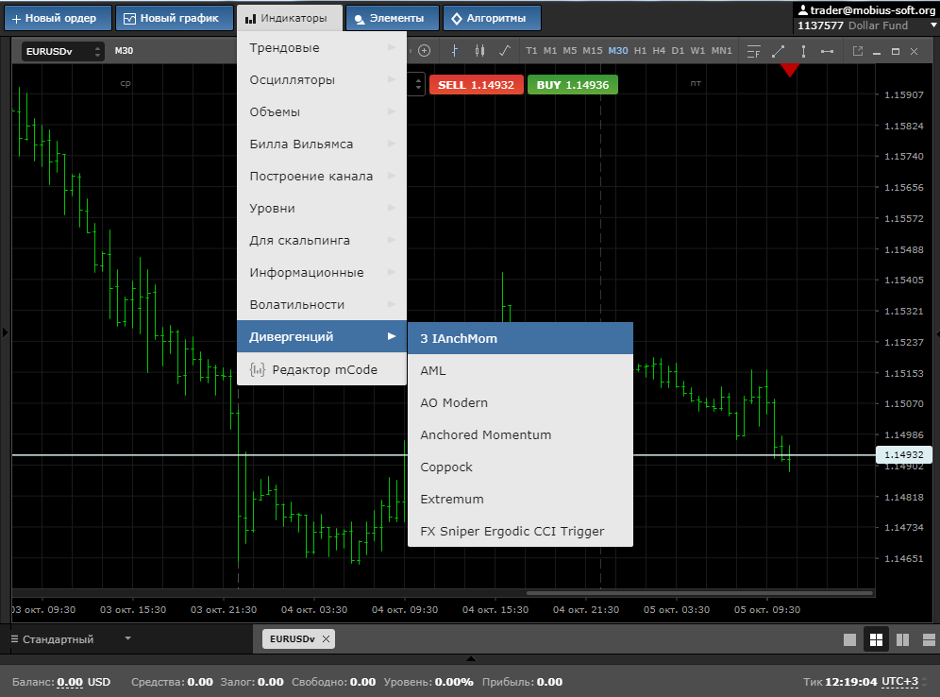Open the Информационные submenu
This screenshot has width=940, height=697.
coord(322,272)
